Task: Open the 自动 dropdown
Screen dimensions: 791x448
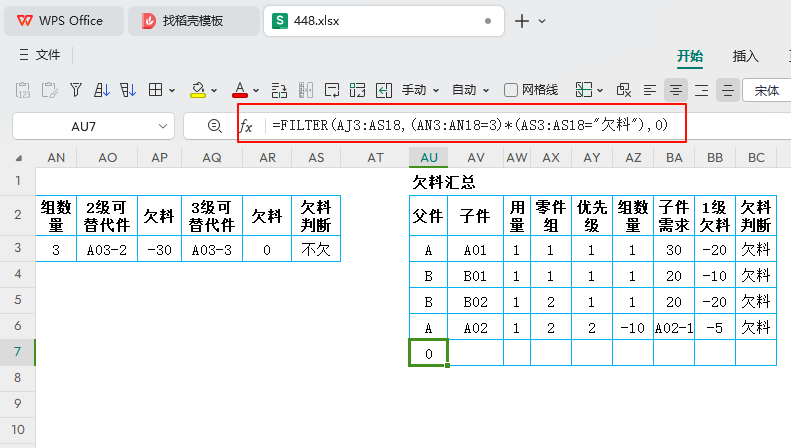Action: (x=470, y=90)
